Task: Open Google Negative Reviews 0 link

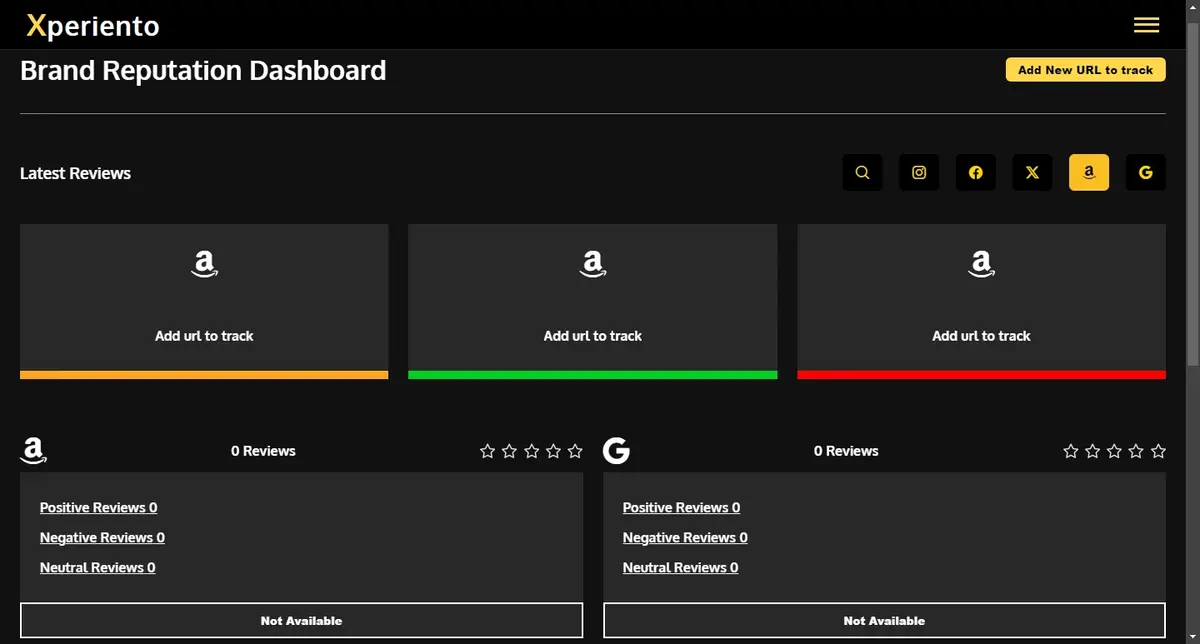Action: coord(685,538)
